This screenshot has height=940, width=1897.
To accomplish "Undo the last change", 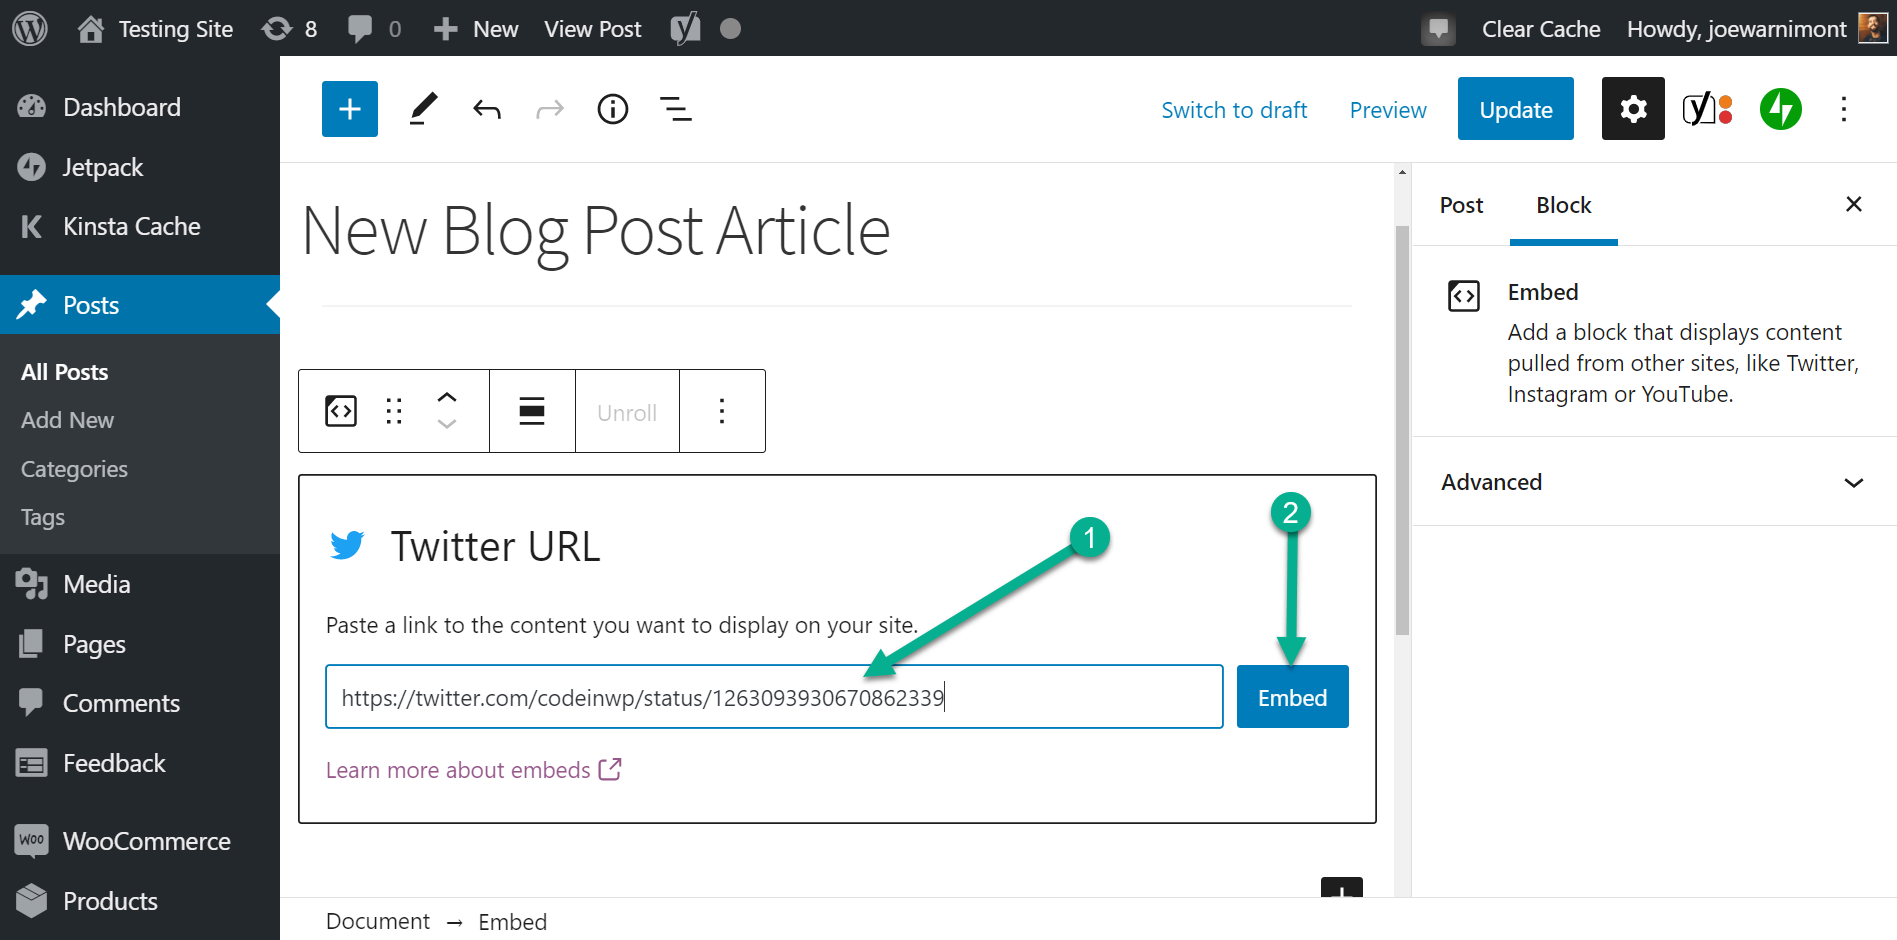I will click(487, 109).
